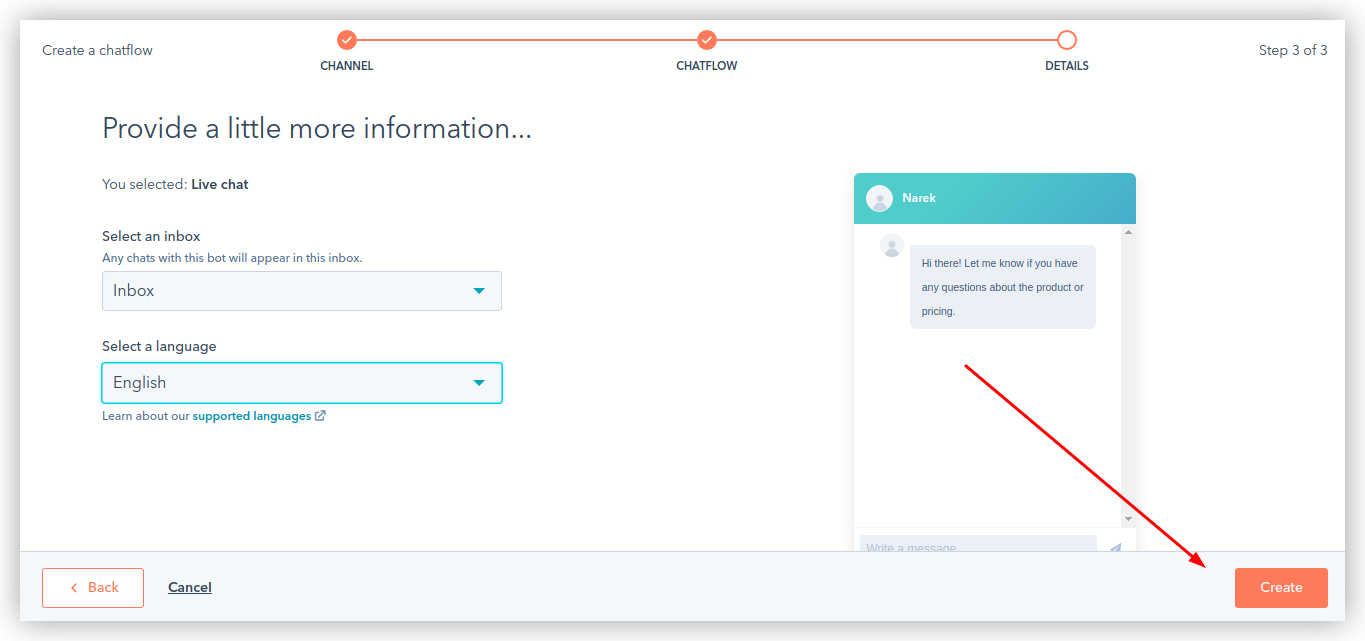Click the send message paper plane icon
This screenshot has width=1365, height=641.
[1114, 546]
